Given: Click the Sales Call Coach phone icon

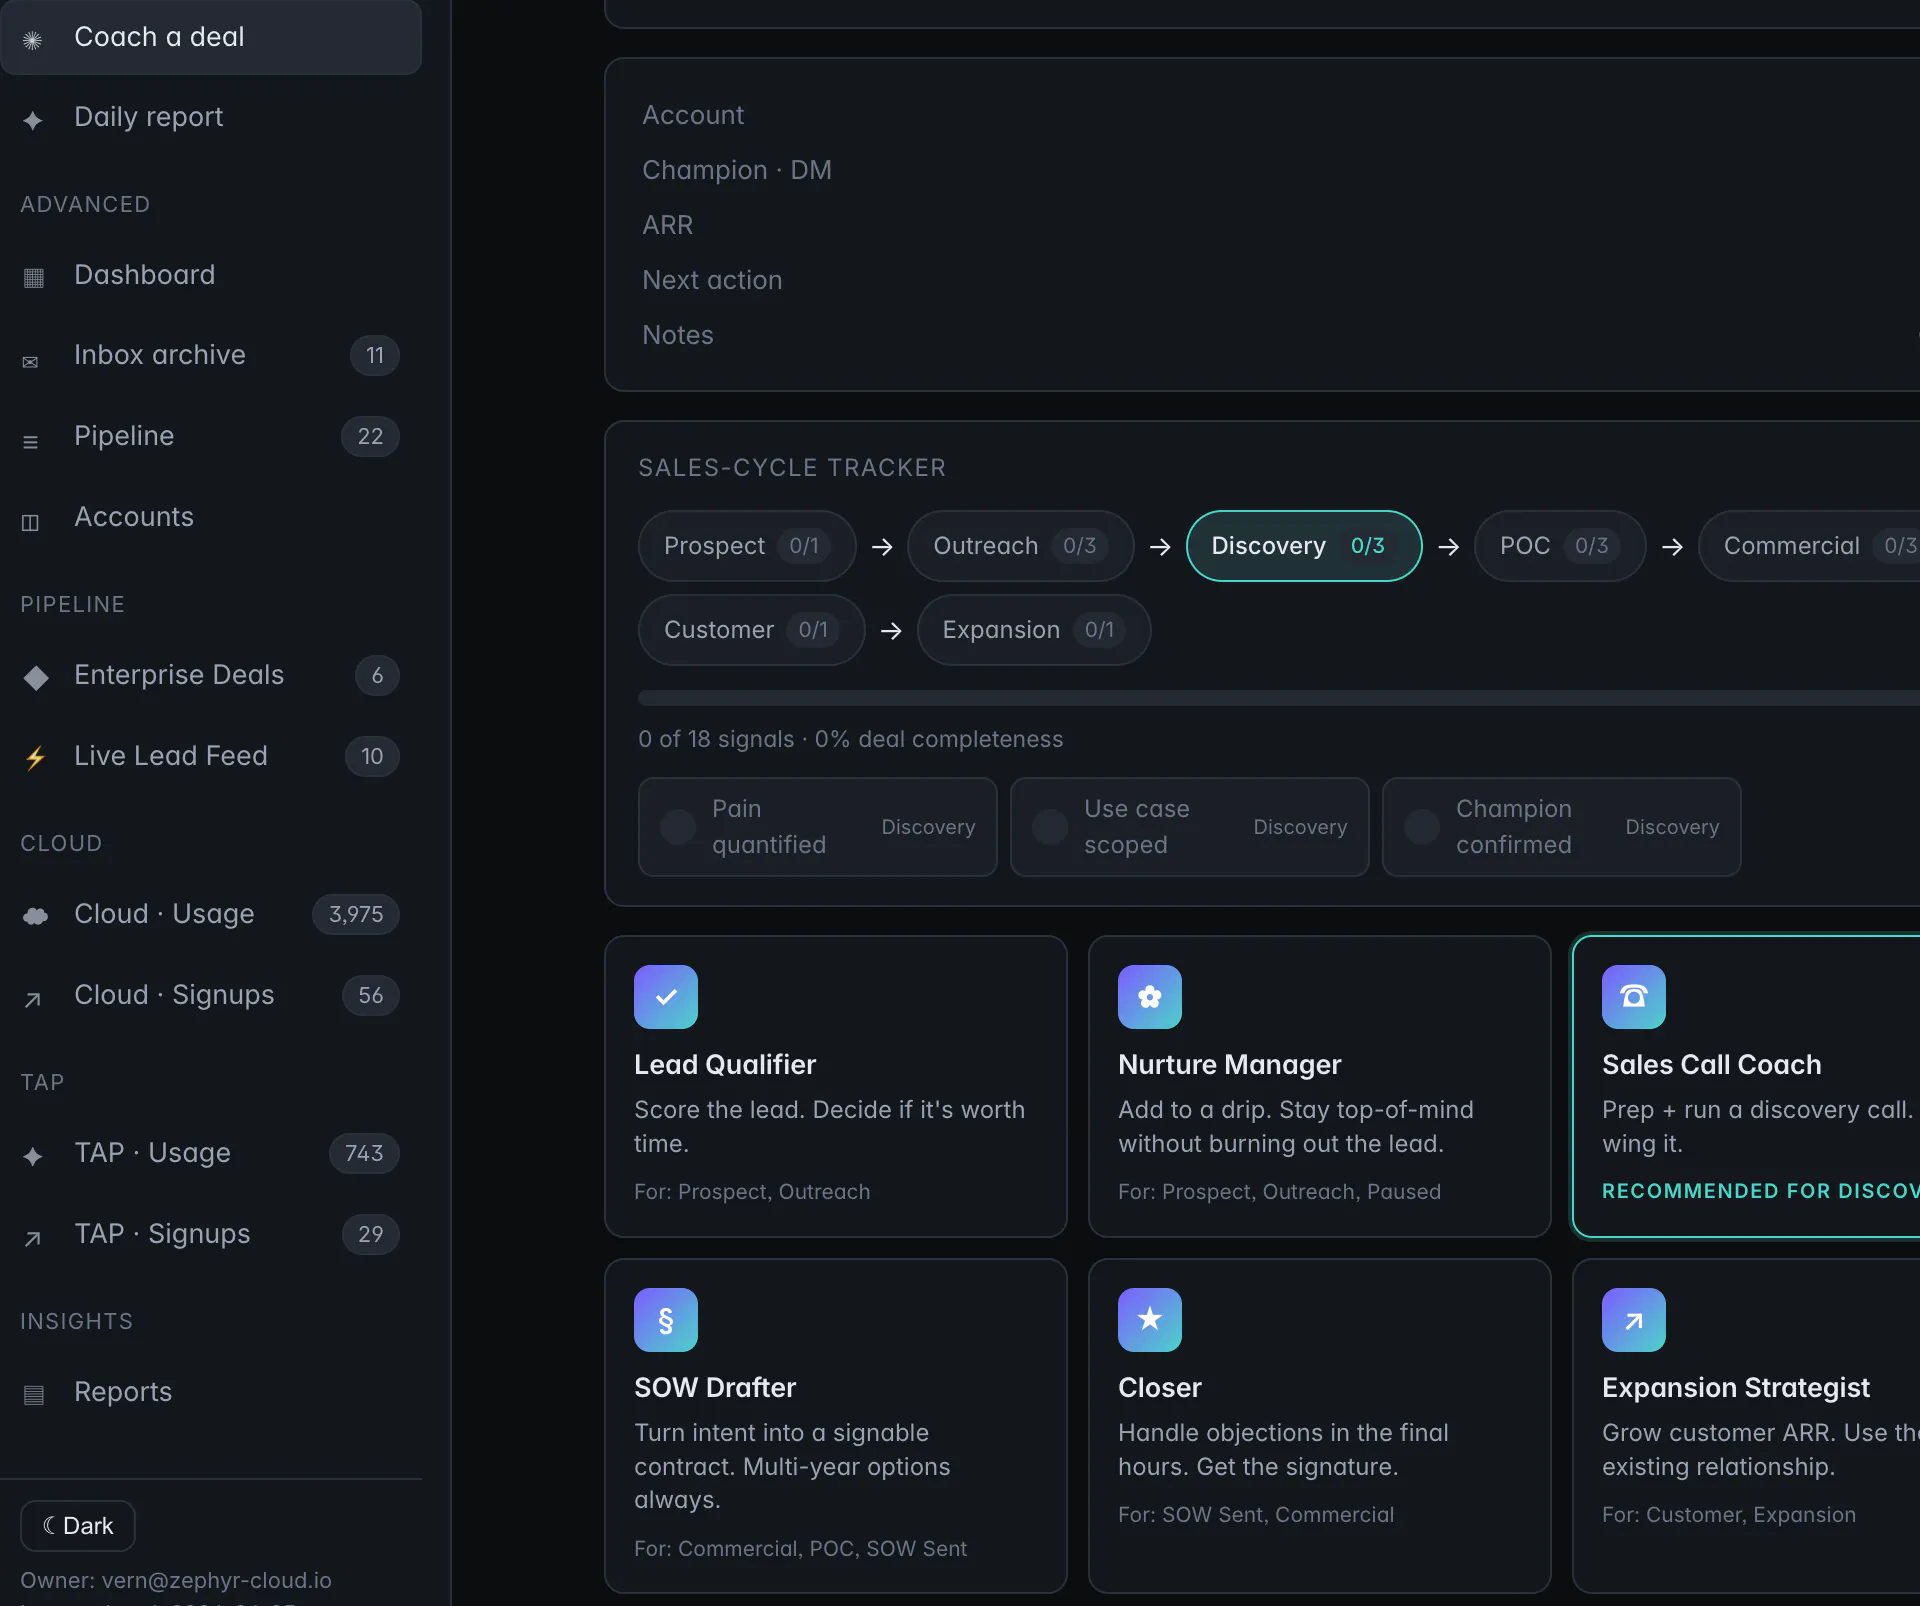Looking at the screenshot, I should tap(1634, 997).
